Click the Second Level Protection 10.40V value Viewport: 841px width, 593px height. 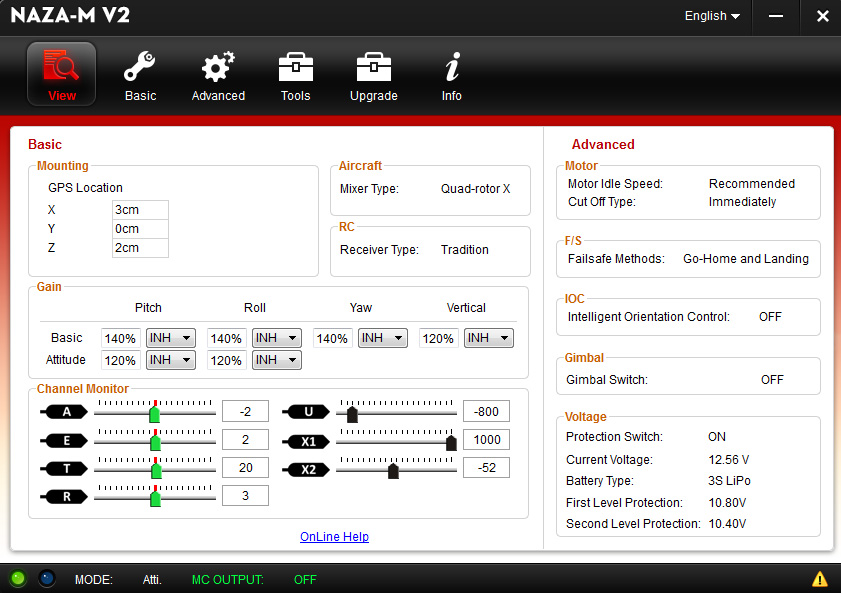tap(727, 523)
